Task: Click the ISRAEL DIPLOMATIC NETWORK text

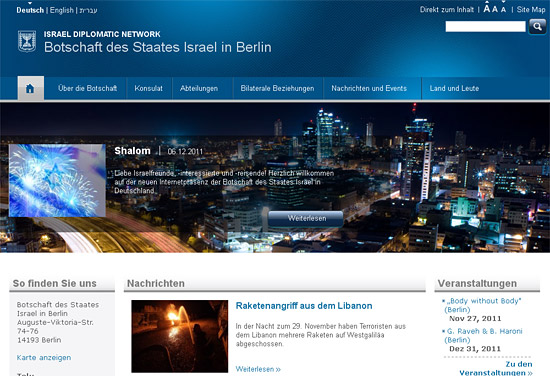Action: click(x=102, y=34)
